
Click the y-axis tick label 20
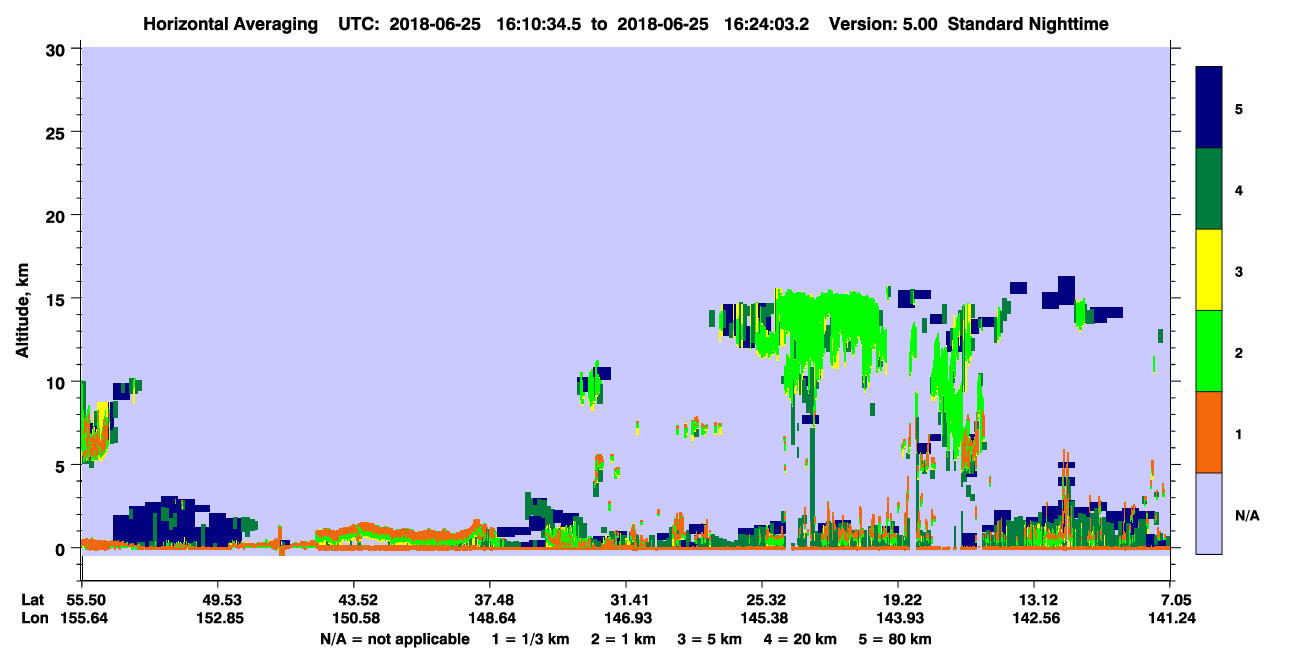coord(58,216)
